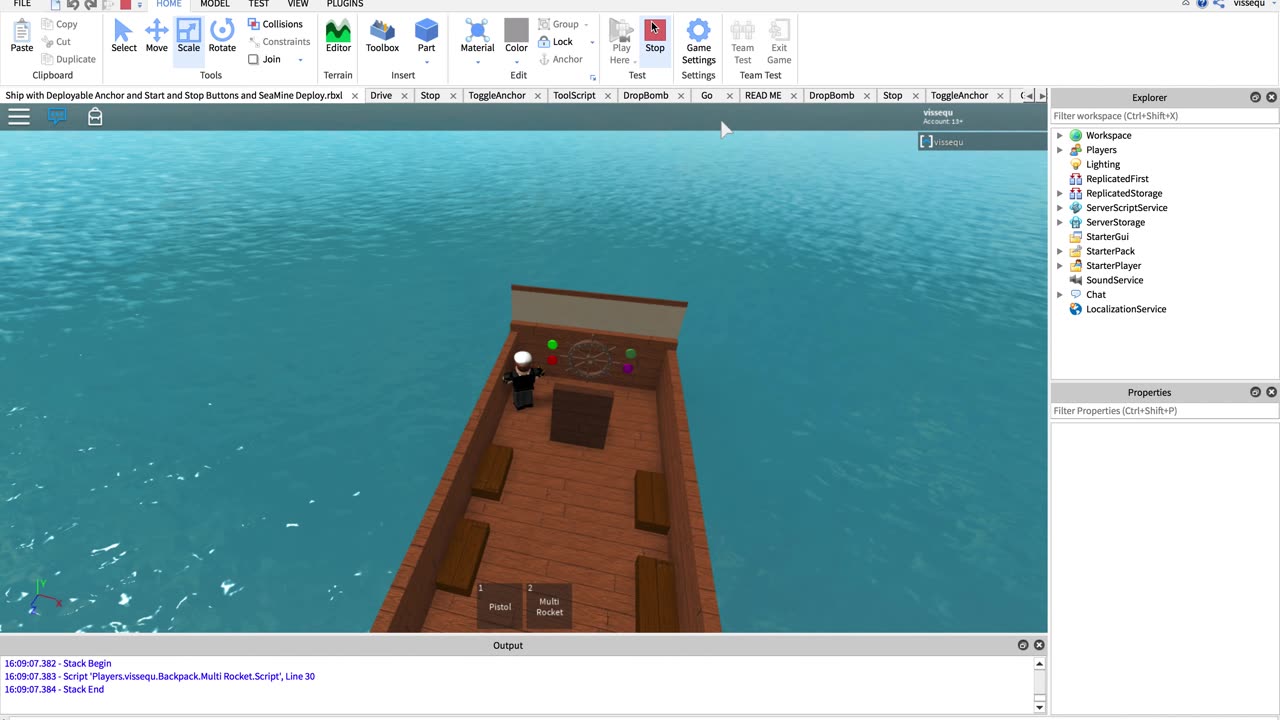Equip the Multi Rocket hotbar slot
This screenshot has height=720, width=1280.
click(549, 606)
